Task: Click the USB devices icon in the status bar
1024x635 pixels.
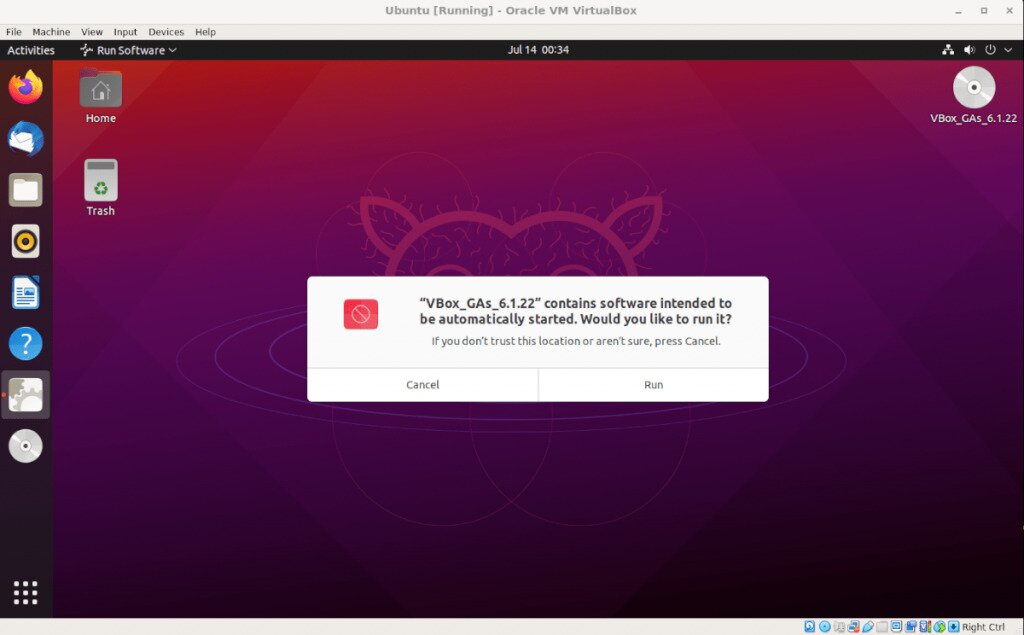Action: click(869, 625)
